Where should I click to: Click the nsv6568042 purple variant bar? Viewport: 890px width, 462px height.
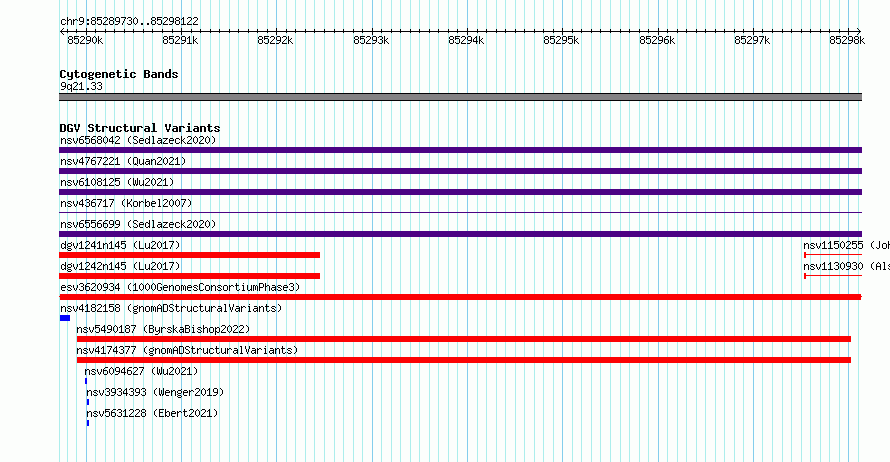[x=460, y=150]
